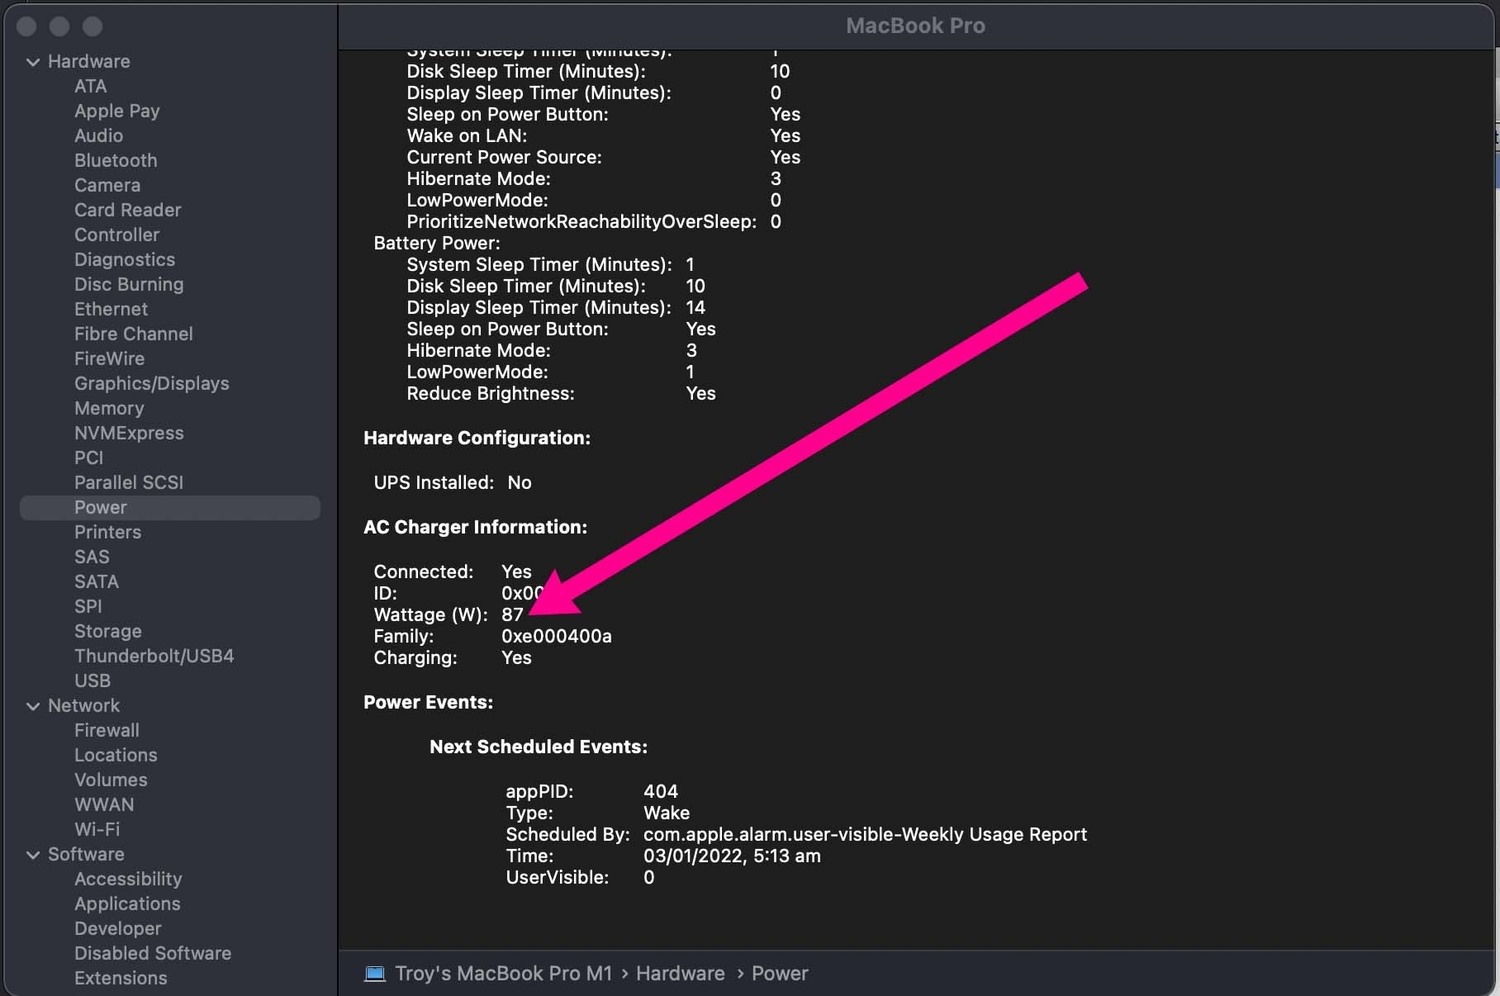This screenshot has width=1500, height=996.
Task: Collapse the Software section chevron
Action: pyautogui.click(x=33, y=855)
